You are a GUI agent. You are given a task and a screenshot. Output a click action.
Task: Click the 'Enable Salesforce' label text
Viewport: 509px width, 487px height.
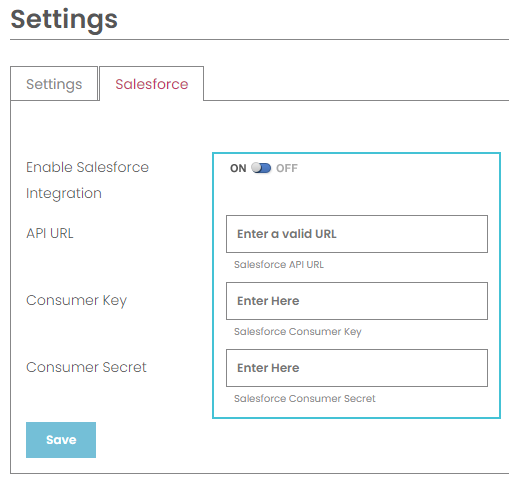click(x=87, y=167)
